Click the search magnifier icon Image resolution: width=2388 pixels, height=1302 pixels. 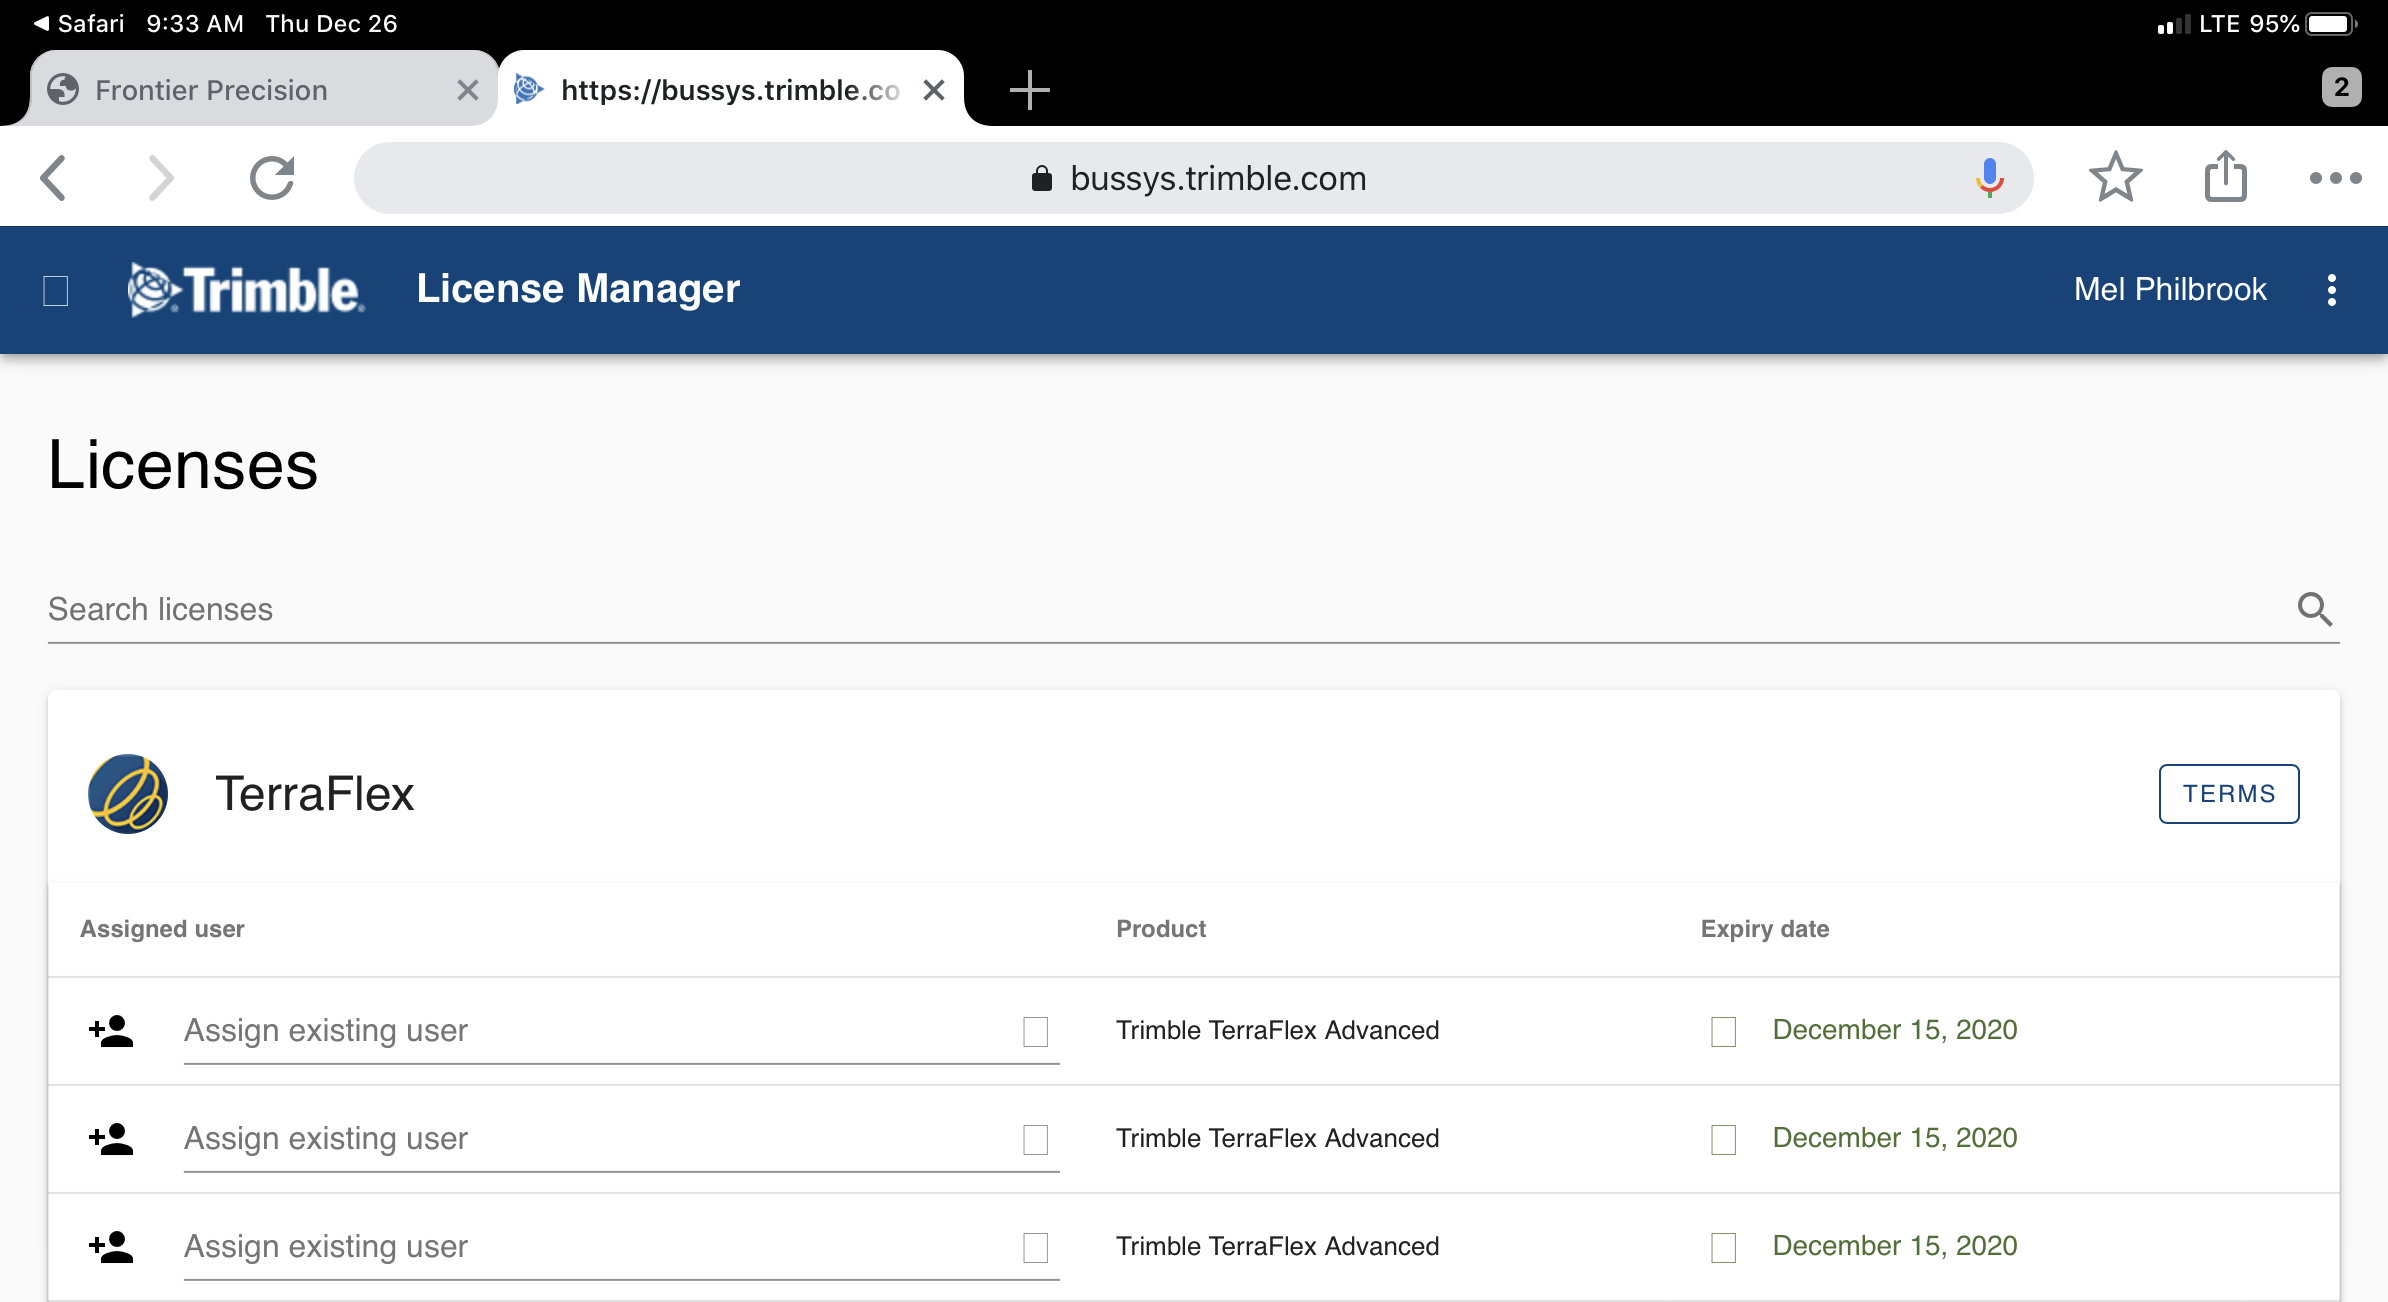point(2314,608)
